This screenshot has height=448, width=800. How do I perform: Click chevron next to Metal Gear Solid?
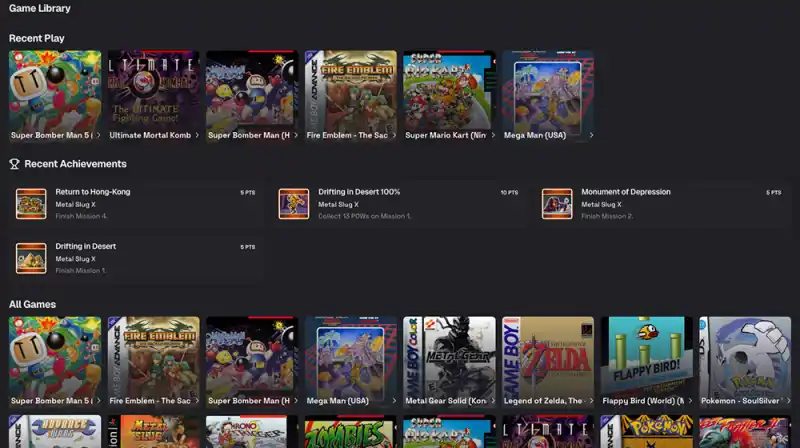coord(493,401)
